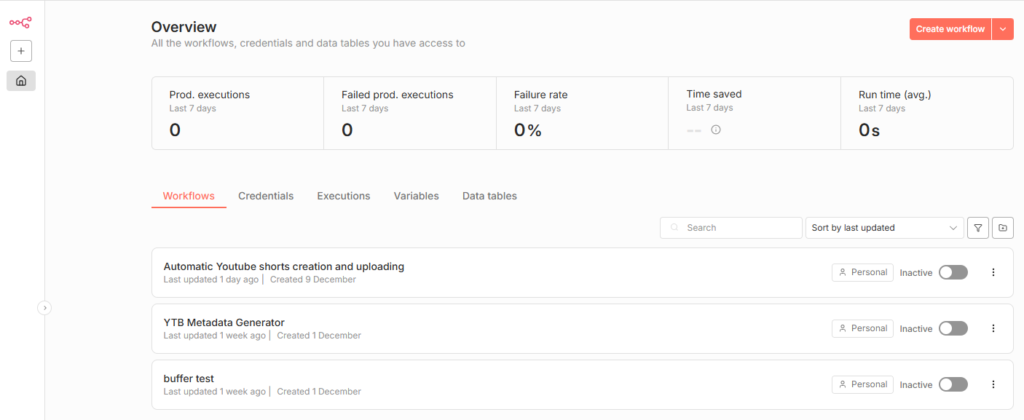Image resolution: width=1024 pixels, height=420 pixels.
Task: Click the add folder icon
Action: pos(1003,228)
